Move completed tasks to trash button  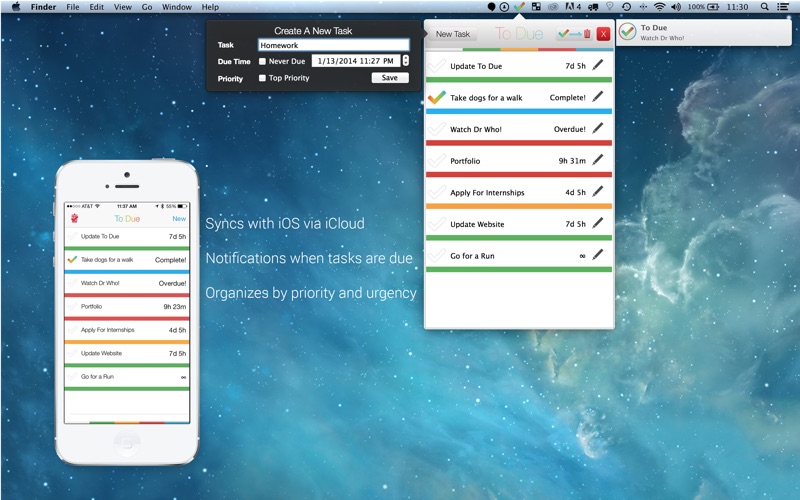(574, 34)
